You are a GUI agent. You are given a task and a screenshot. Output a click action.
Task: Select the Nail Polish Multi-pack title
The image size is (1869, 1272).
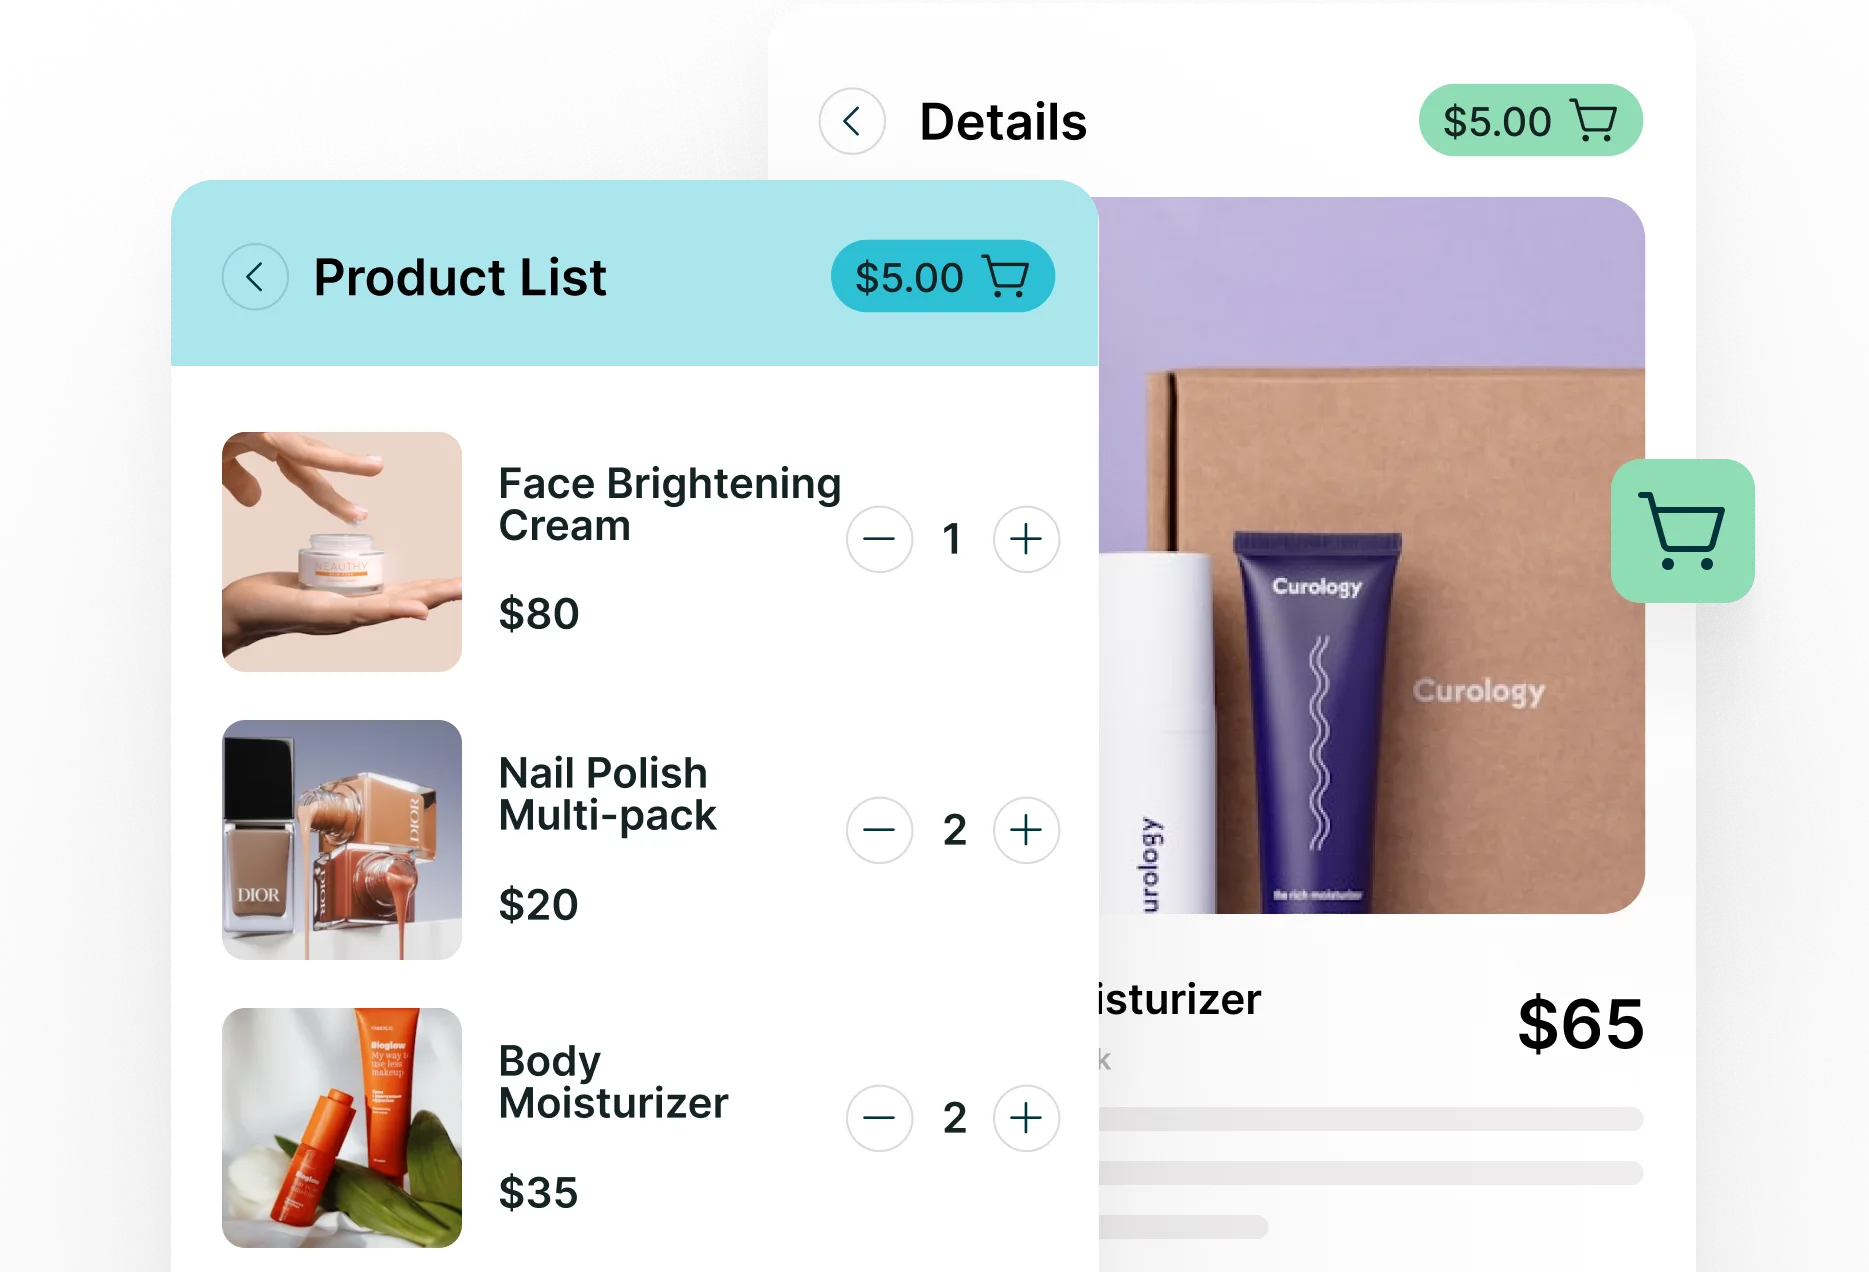pos(607,795)
